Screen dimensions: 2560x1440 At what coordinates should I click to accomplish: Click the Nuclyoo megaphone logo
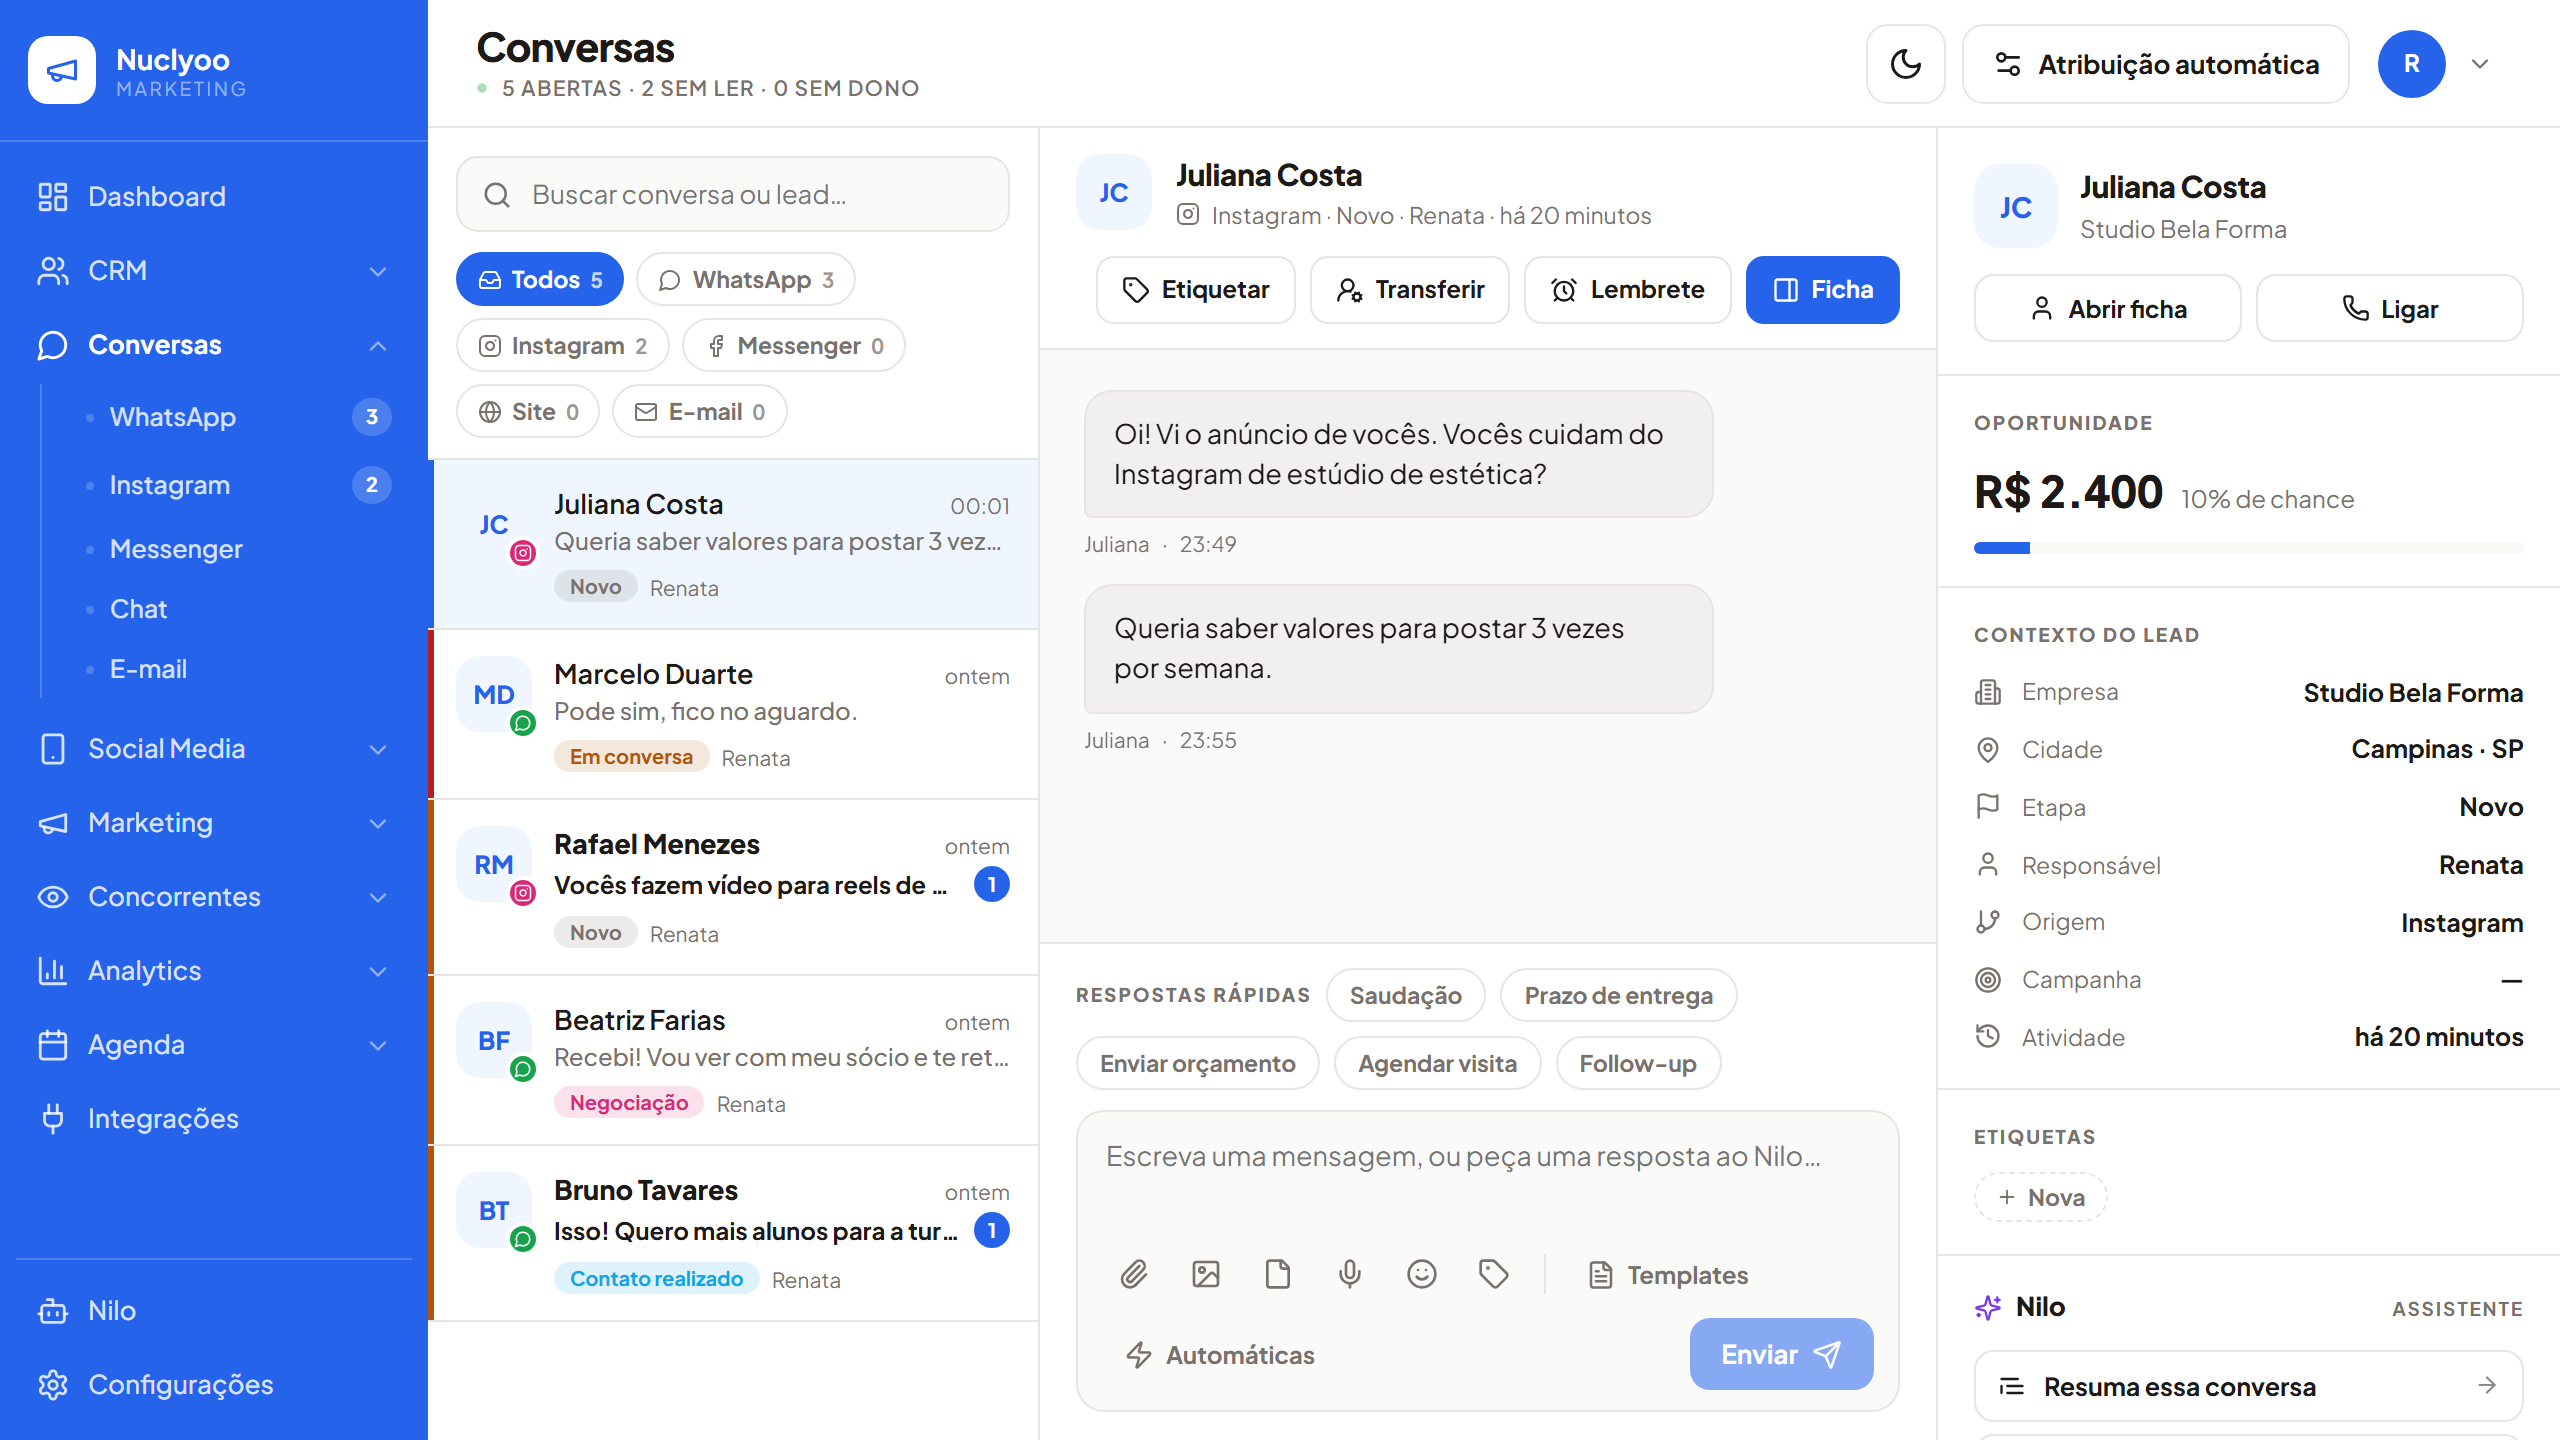click(x=62, y=70)
